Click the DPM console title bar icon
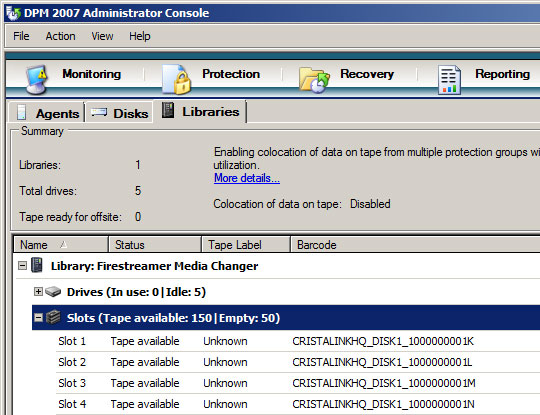This screenshot has width=540, height=415. (13, 13)
